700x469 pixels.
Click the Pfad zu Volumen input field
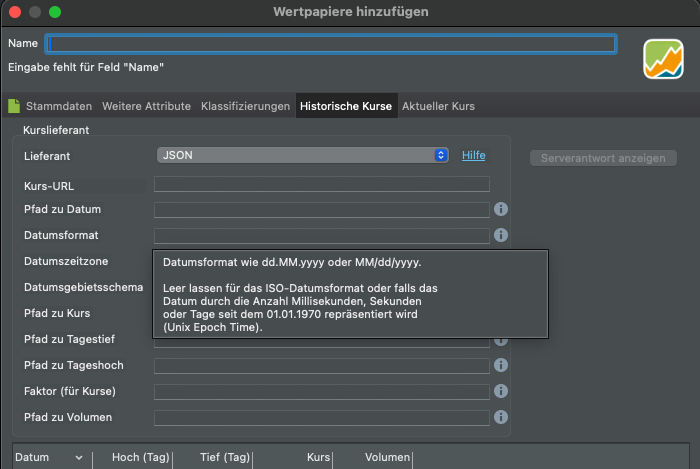coord(321,418)
